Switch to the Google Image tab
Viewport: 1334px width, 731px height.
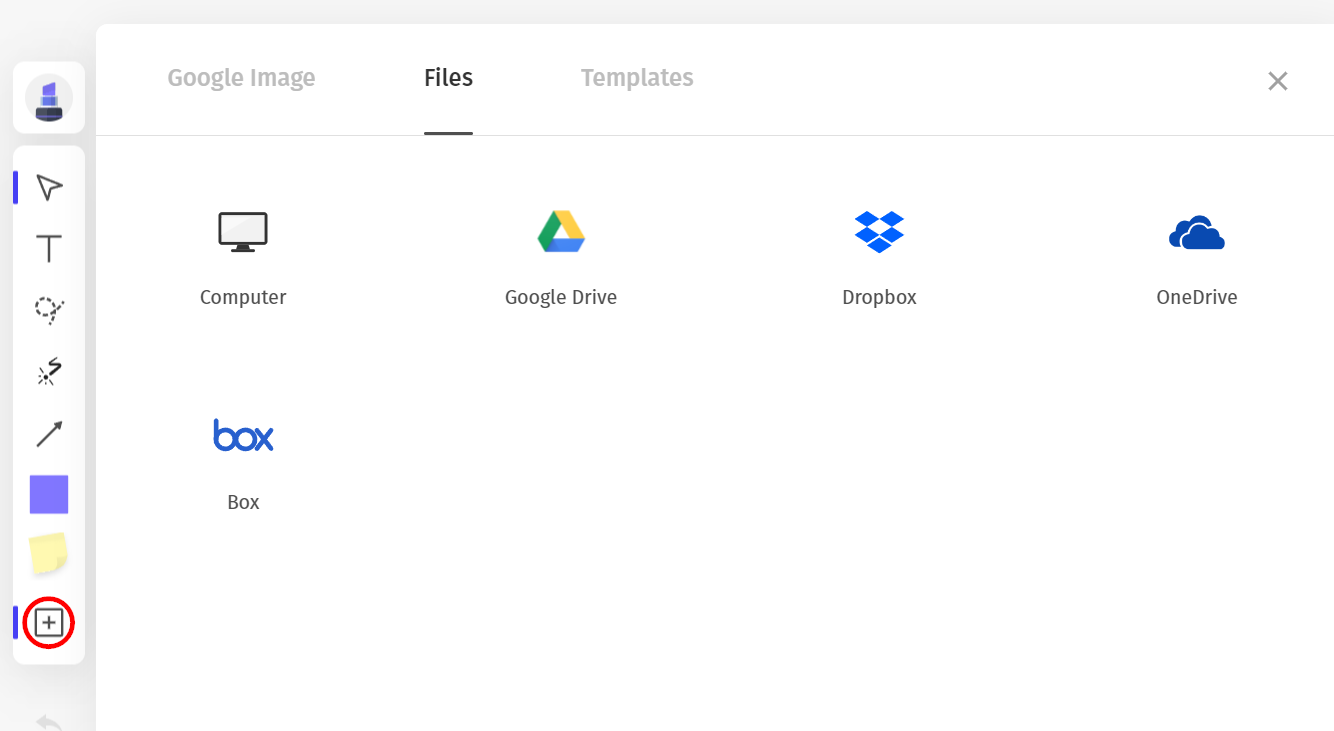(x=241, y=78)
